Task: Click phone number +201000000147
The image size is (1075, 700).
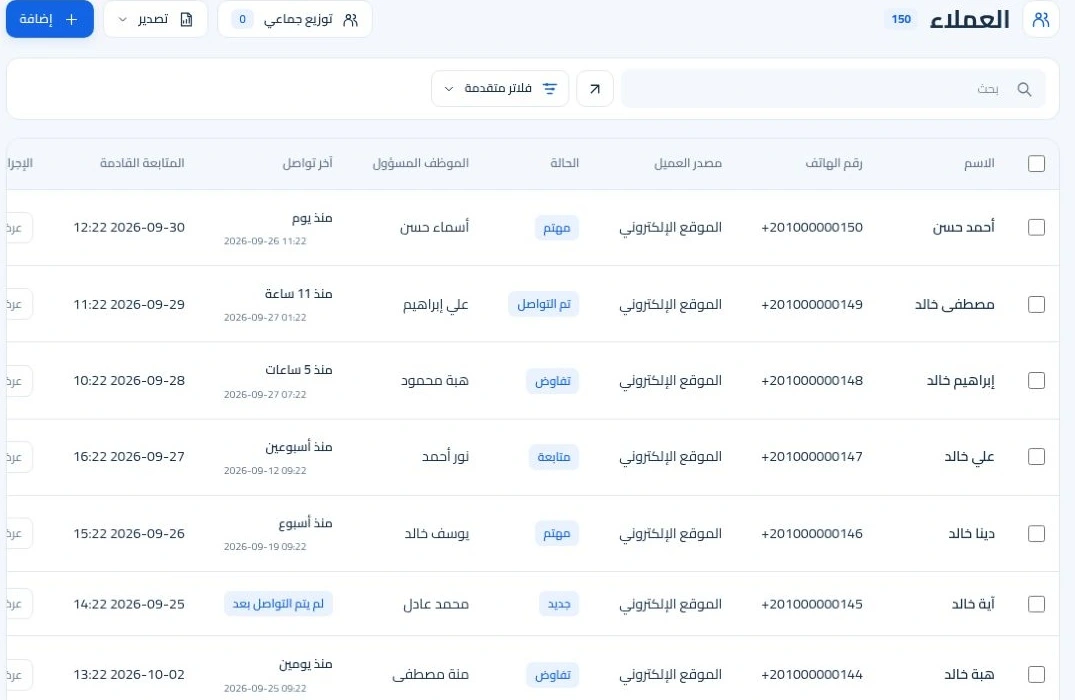Action: 812,457
